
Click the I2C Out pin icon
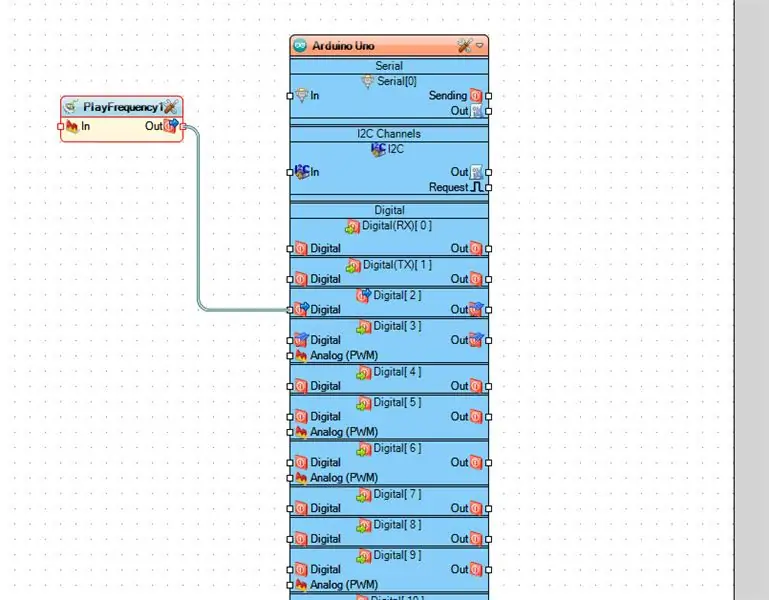tap(476, 172)
